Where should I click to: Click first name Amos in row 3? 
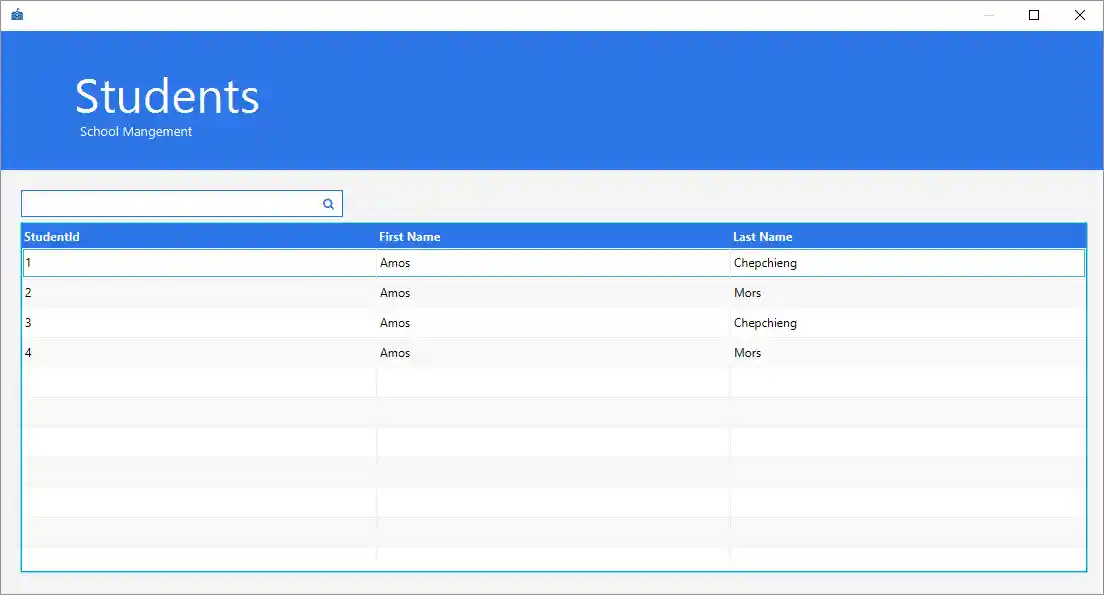[395, 323]
